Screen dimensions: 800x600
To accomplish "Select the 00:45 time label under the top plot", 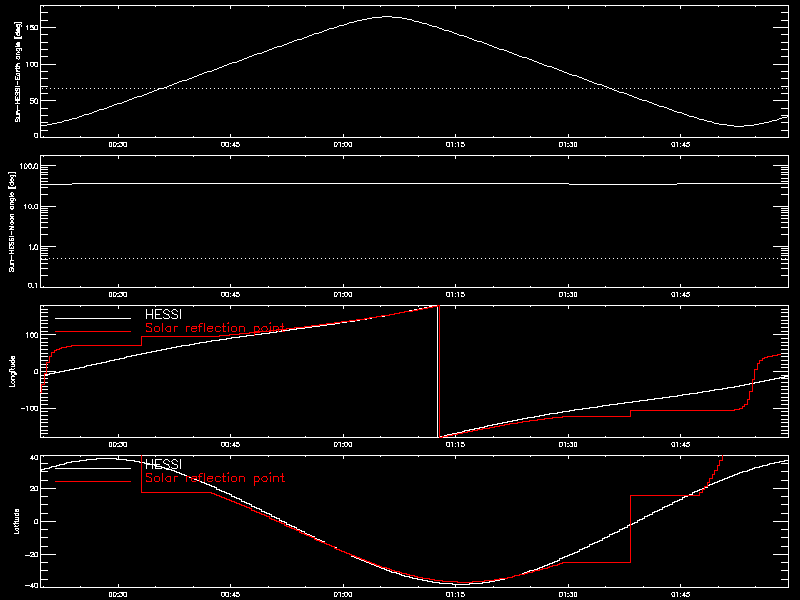I will [230, 145].
